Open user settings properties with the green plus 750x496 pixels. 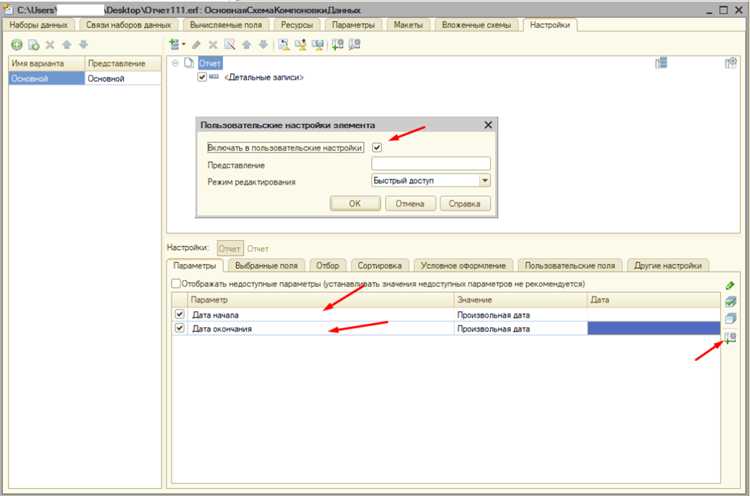(x=338, y=44)
